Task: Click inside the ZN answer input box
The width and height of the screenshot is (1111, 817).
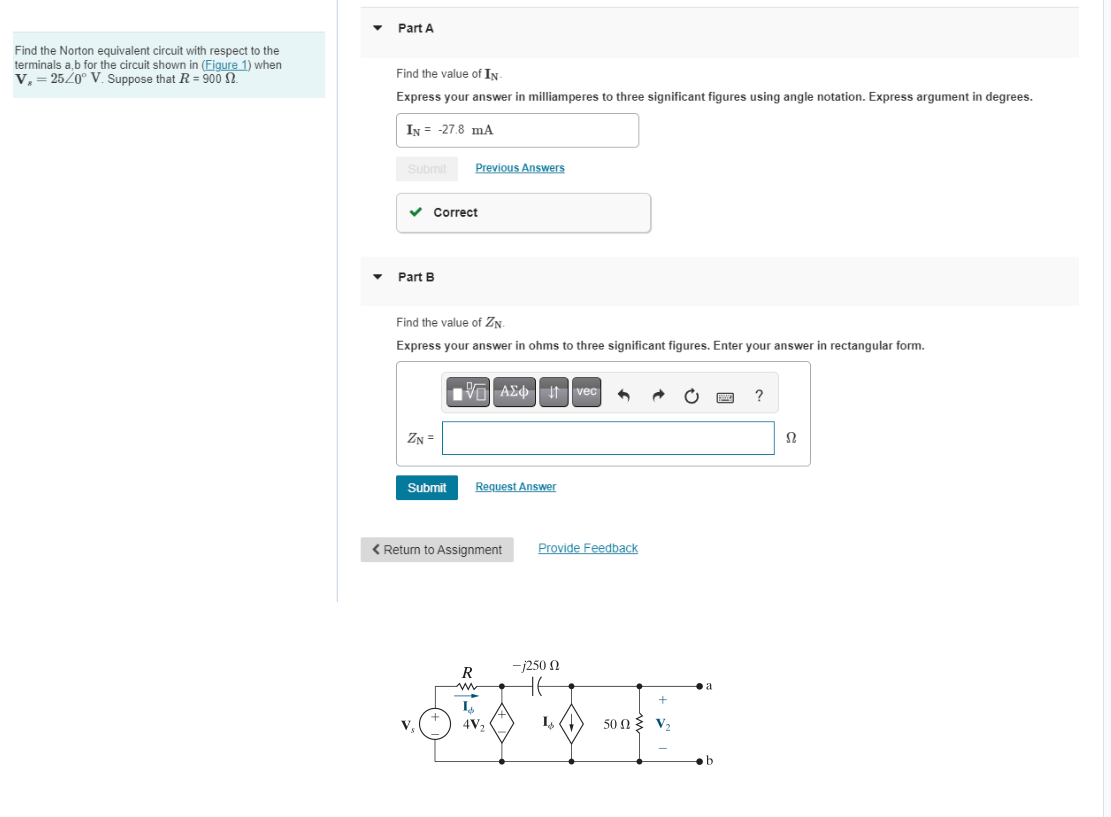Action: point(608,438)
